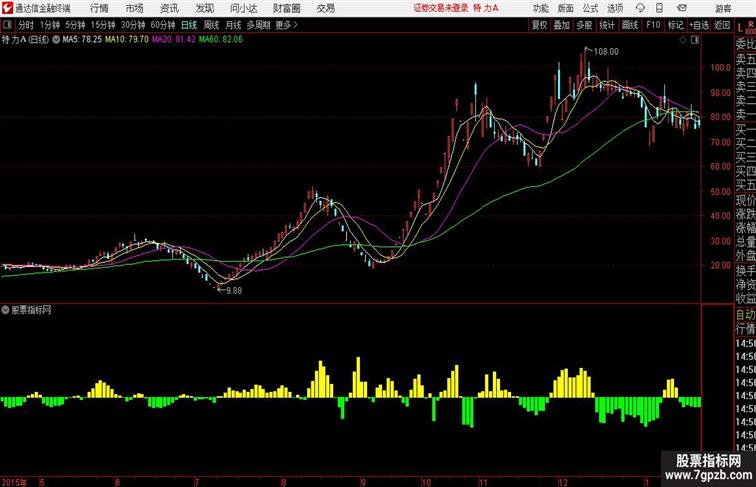Open the 发现 menu
The width and height of the screenshot is (756, 487).
click(x=204, y=8)
